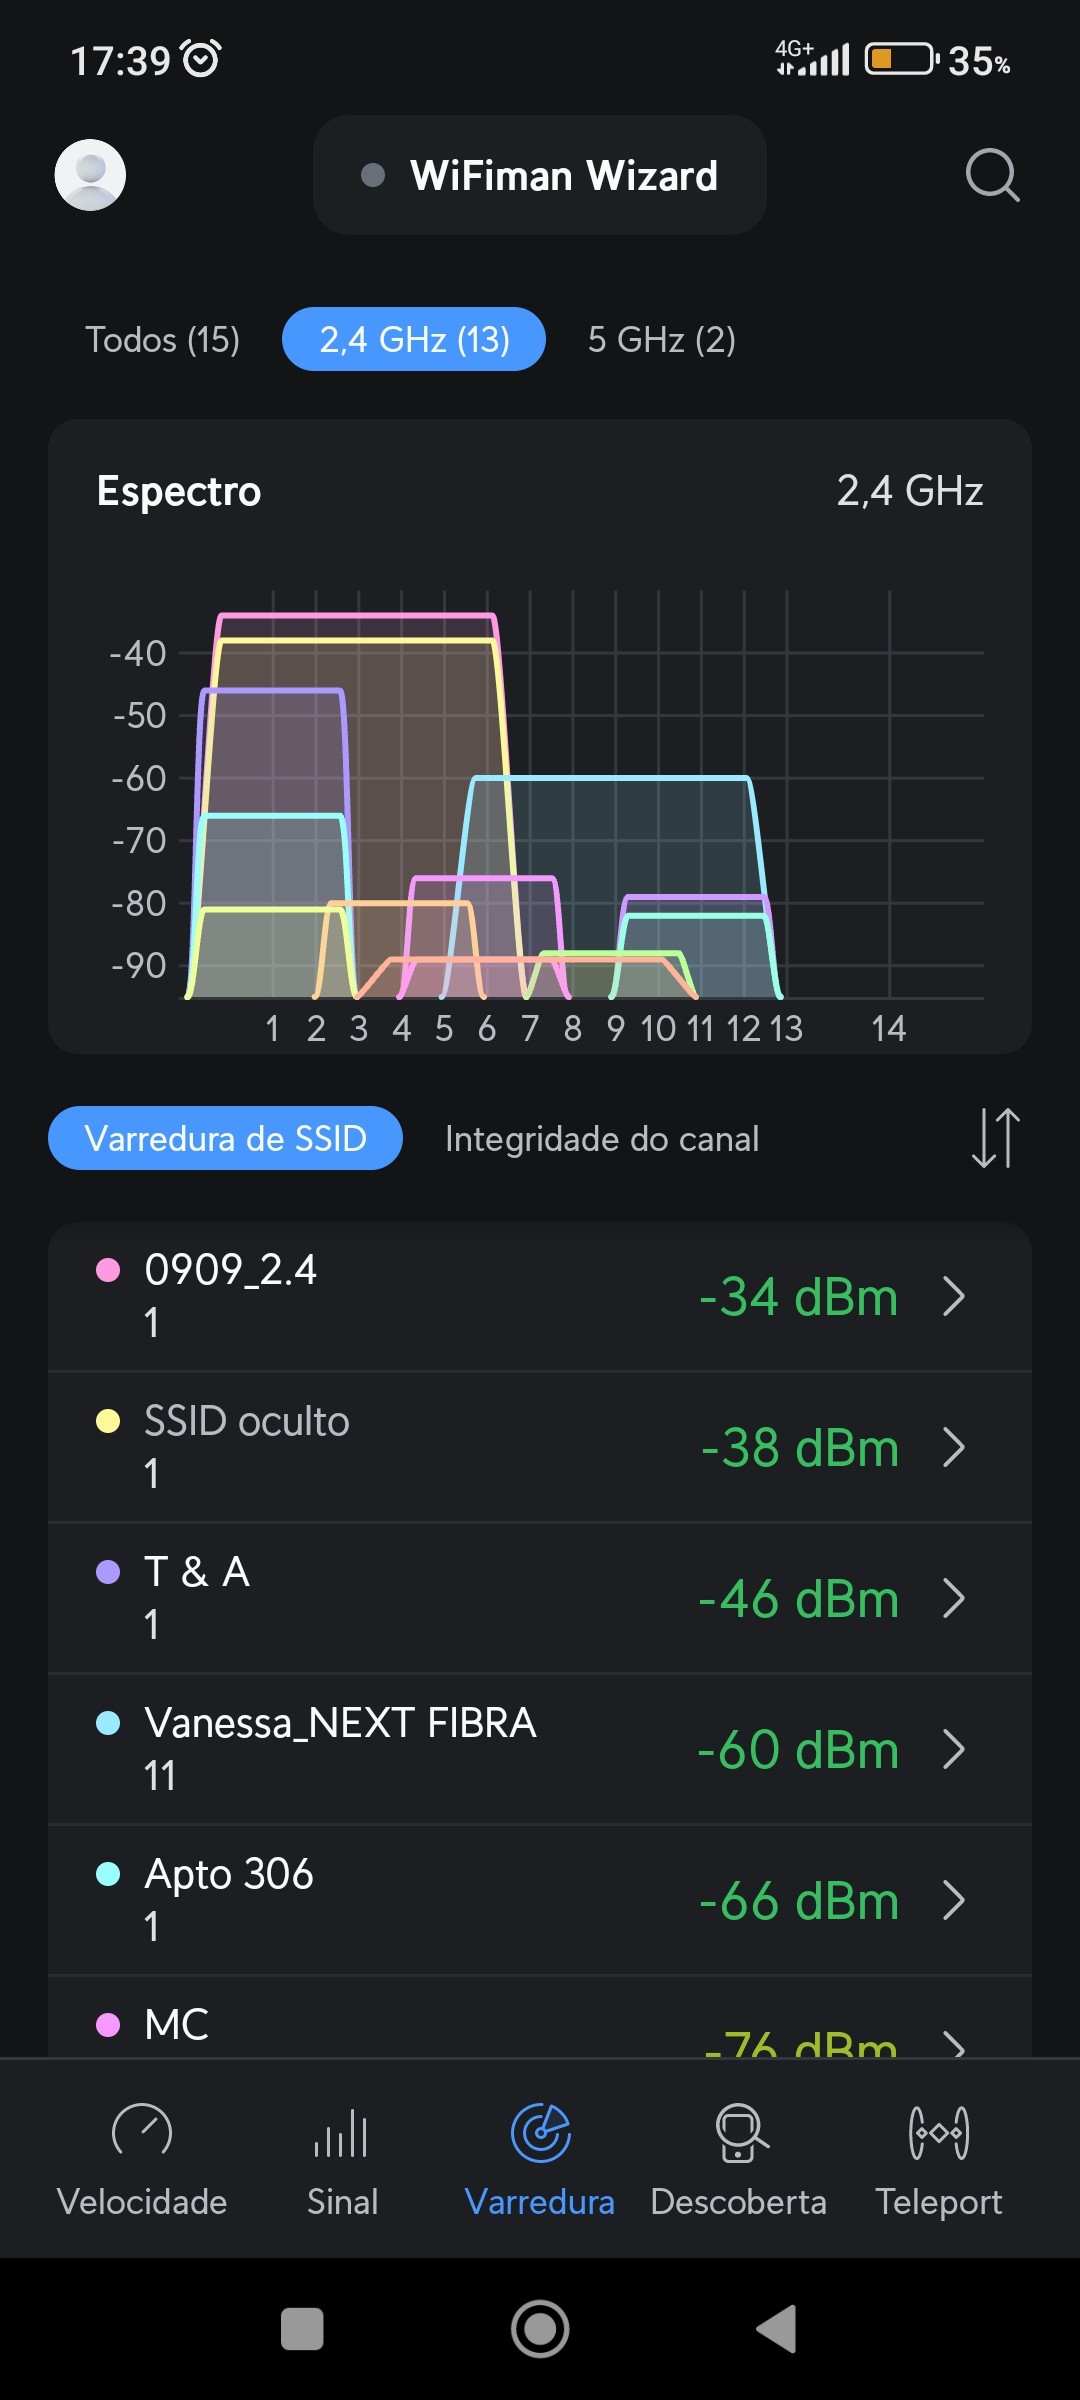Expand the SSID oculto entry chevron

(954, 1448)
